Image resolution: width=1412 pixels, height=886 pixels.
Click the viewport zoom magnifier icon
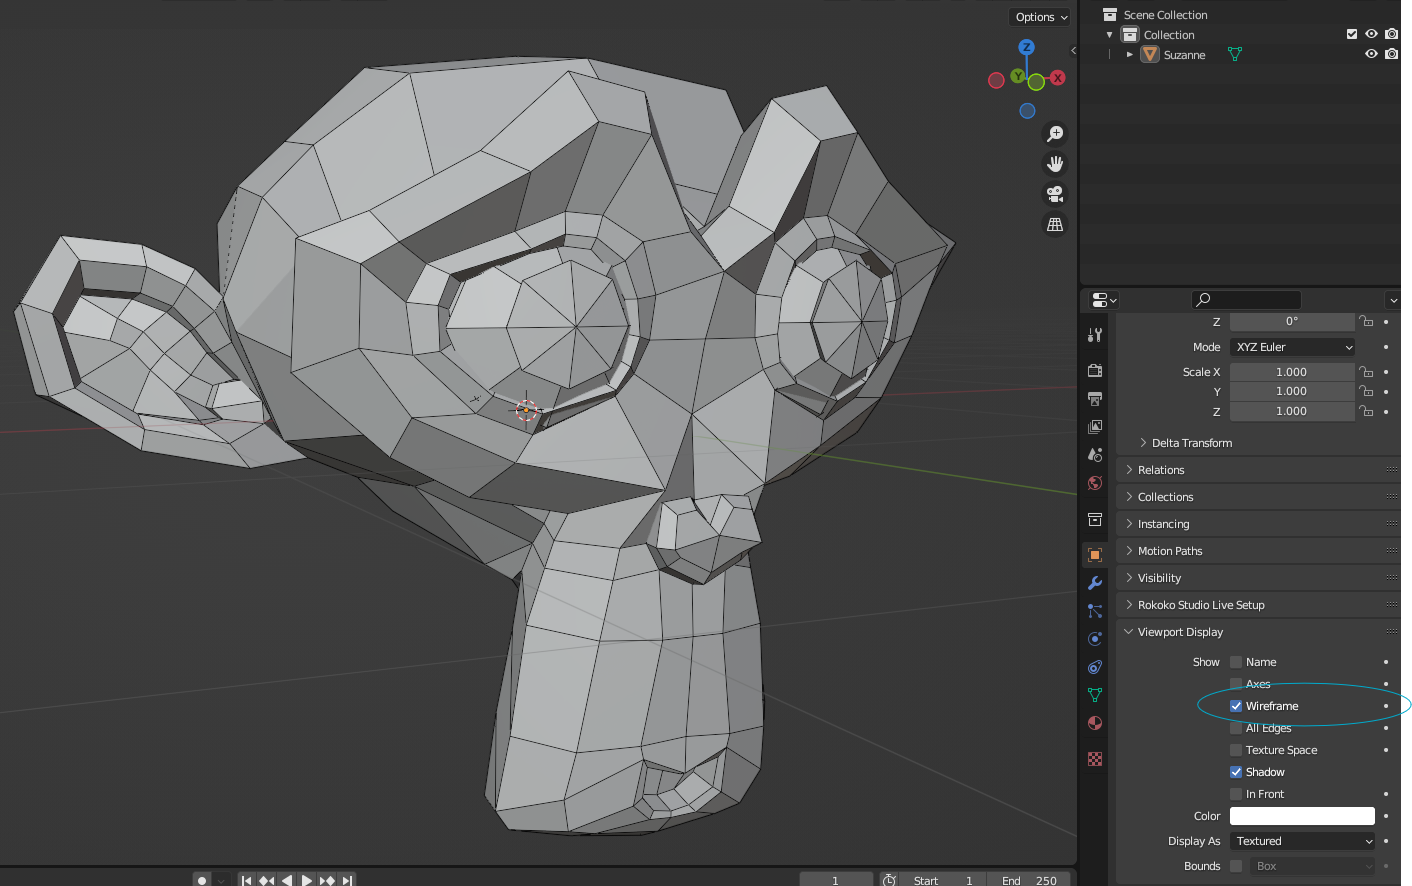click(x=1055, y=133)
